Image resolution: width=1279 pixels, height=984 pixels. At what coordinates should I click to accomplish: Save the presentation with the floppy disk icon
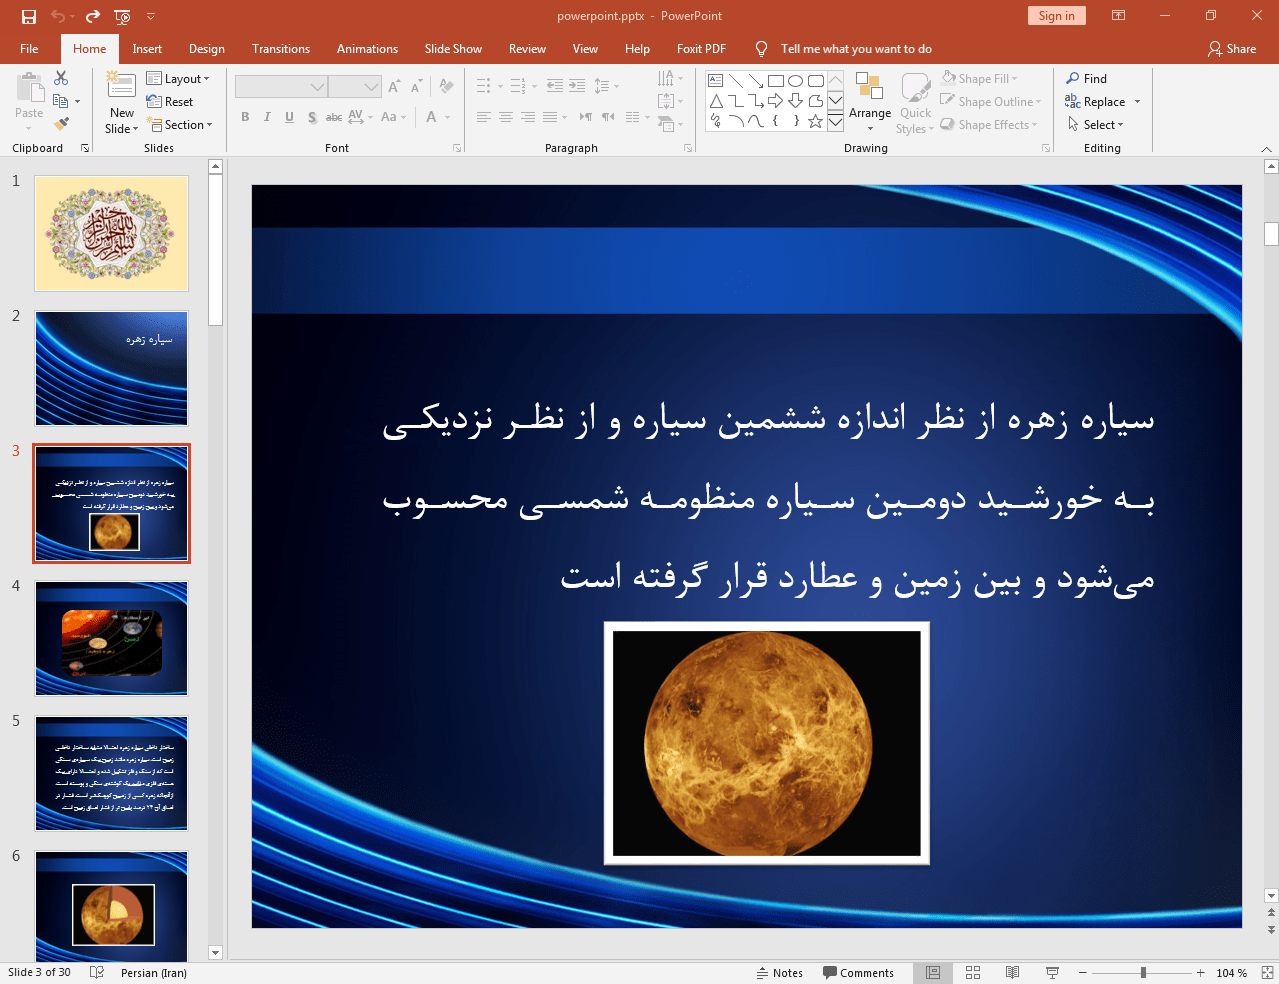[28, 16]
